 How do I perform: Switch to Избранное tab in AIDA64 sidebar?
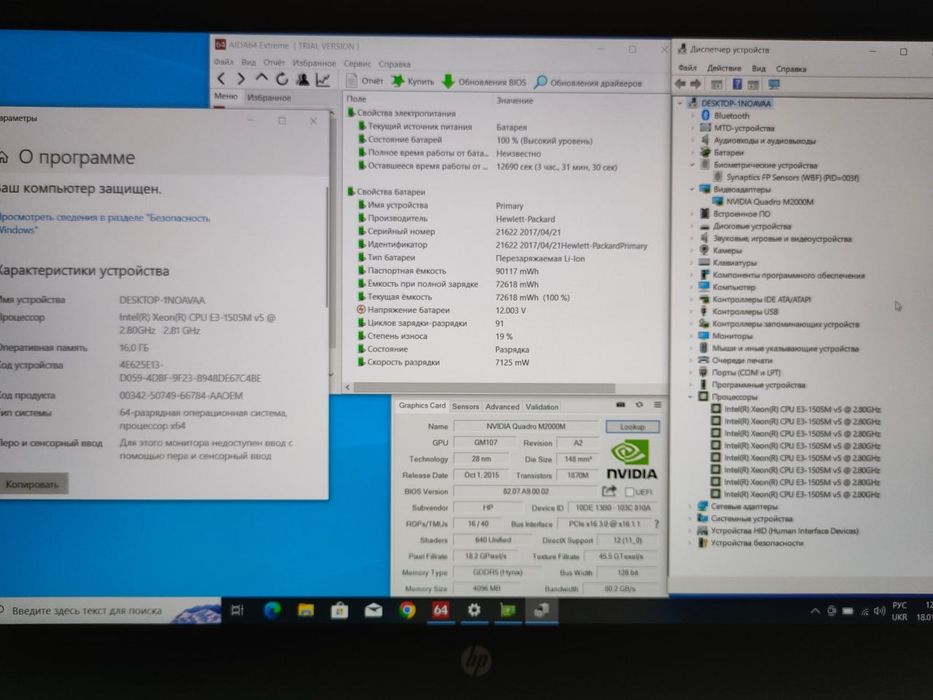(x=269, y=98)
